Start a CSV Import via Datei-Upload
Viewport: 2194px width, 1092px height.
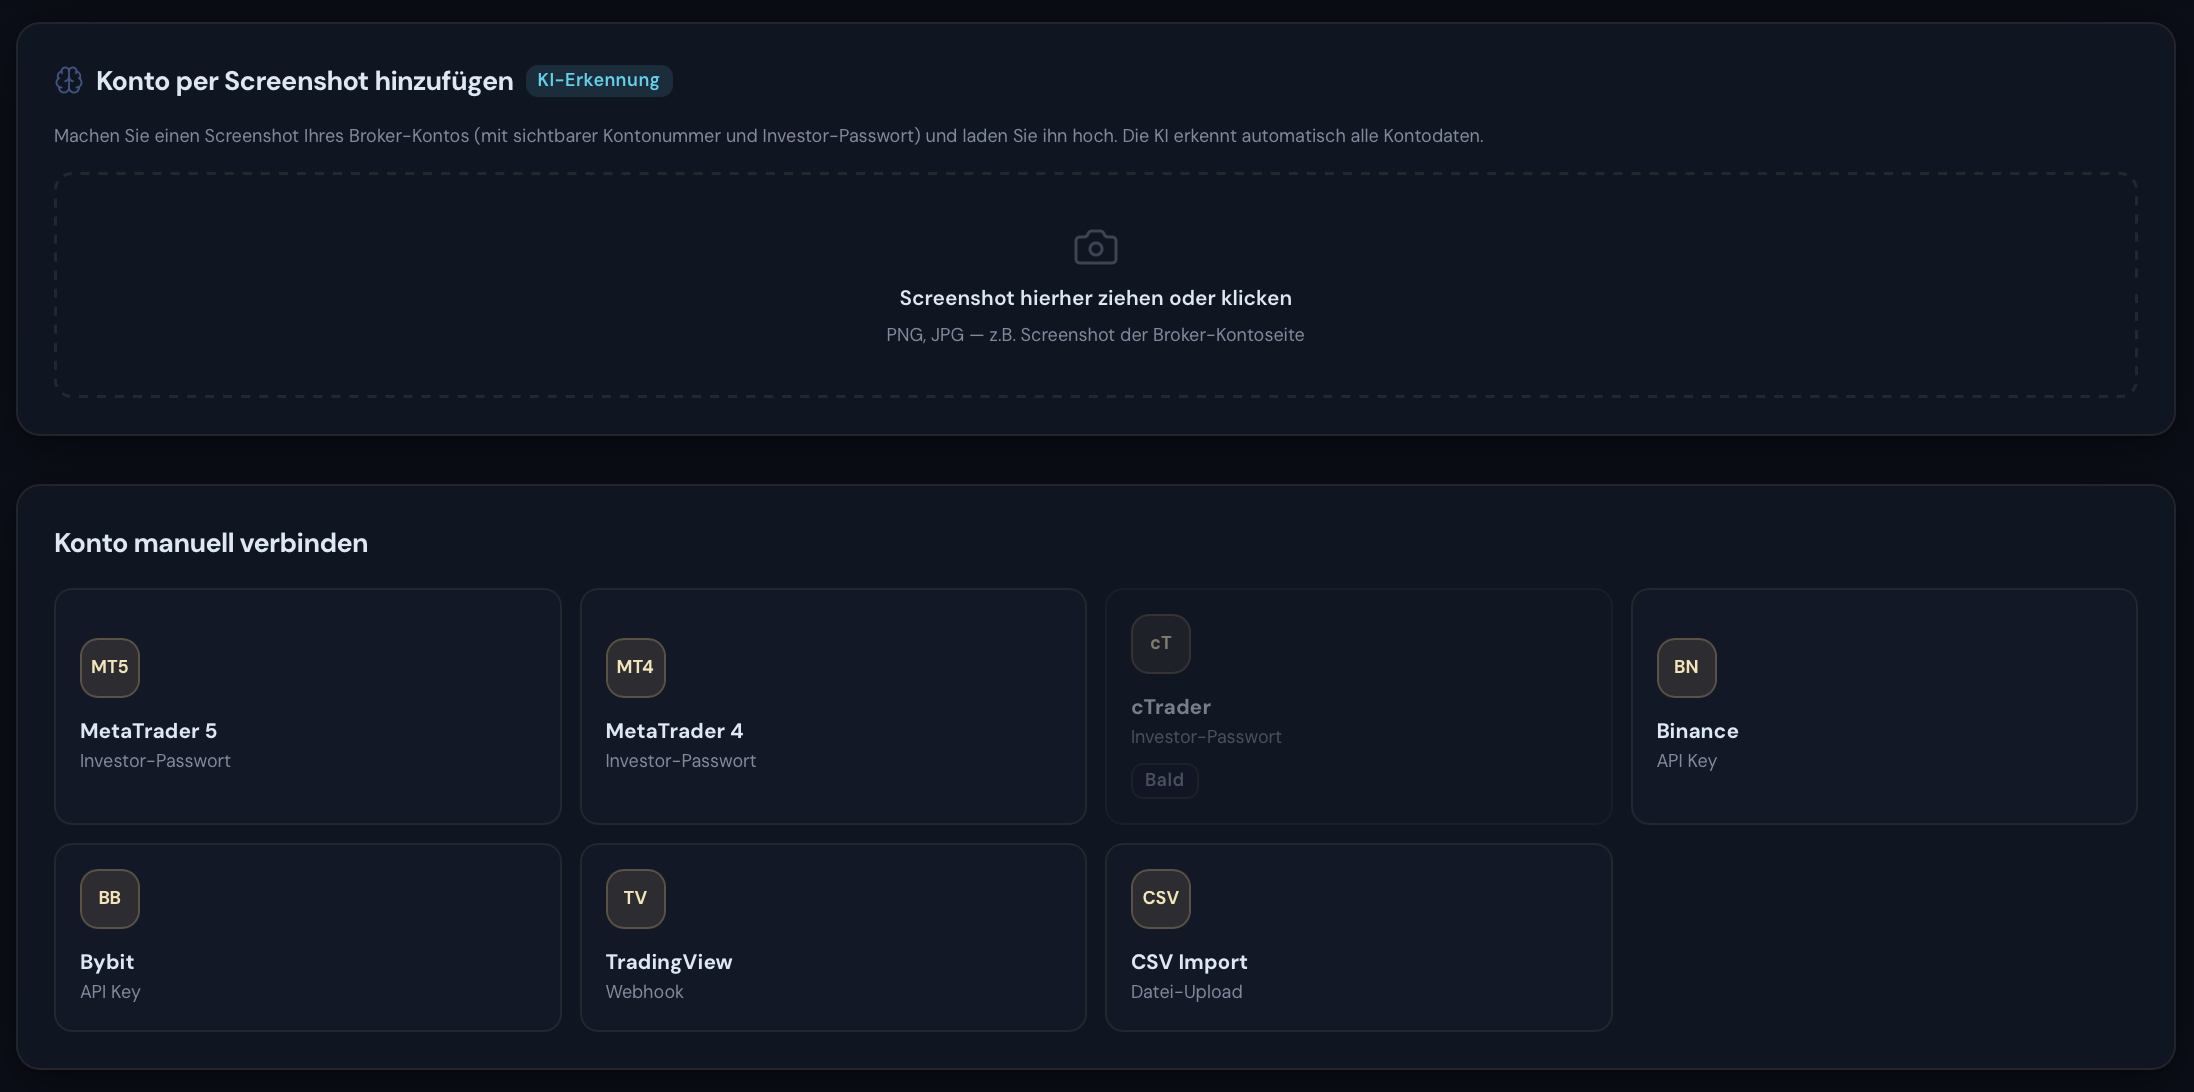point(1358,937)
